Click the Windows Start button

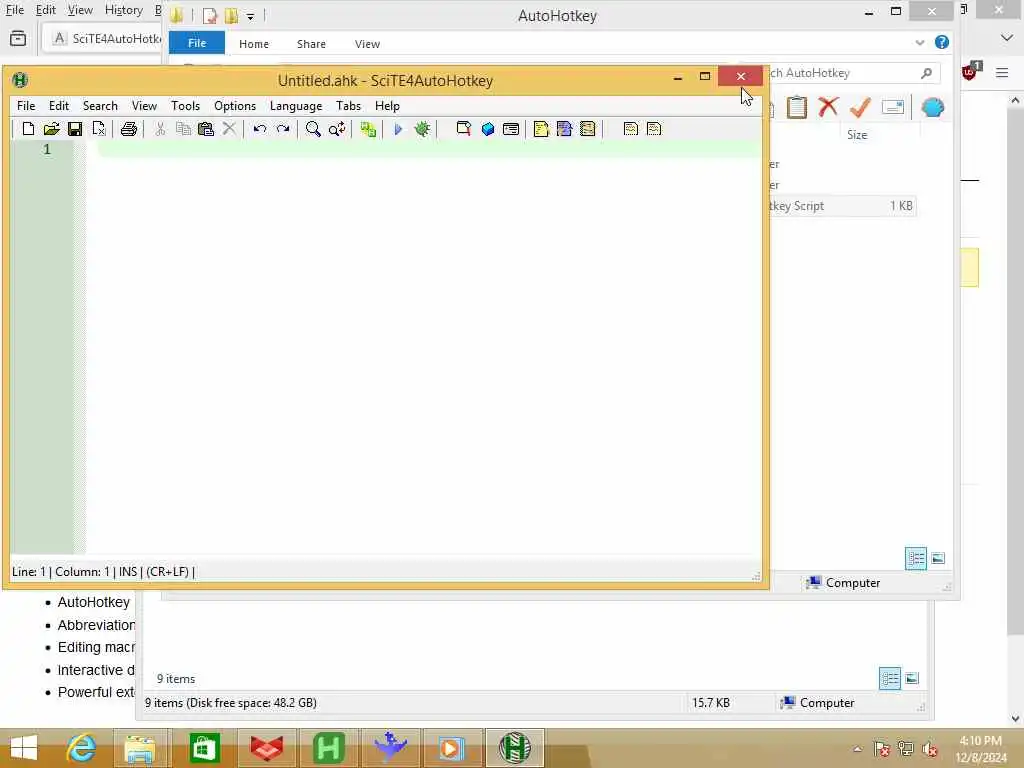24,748
